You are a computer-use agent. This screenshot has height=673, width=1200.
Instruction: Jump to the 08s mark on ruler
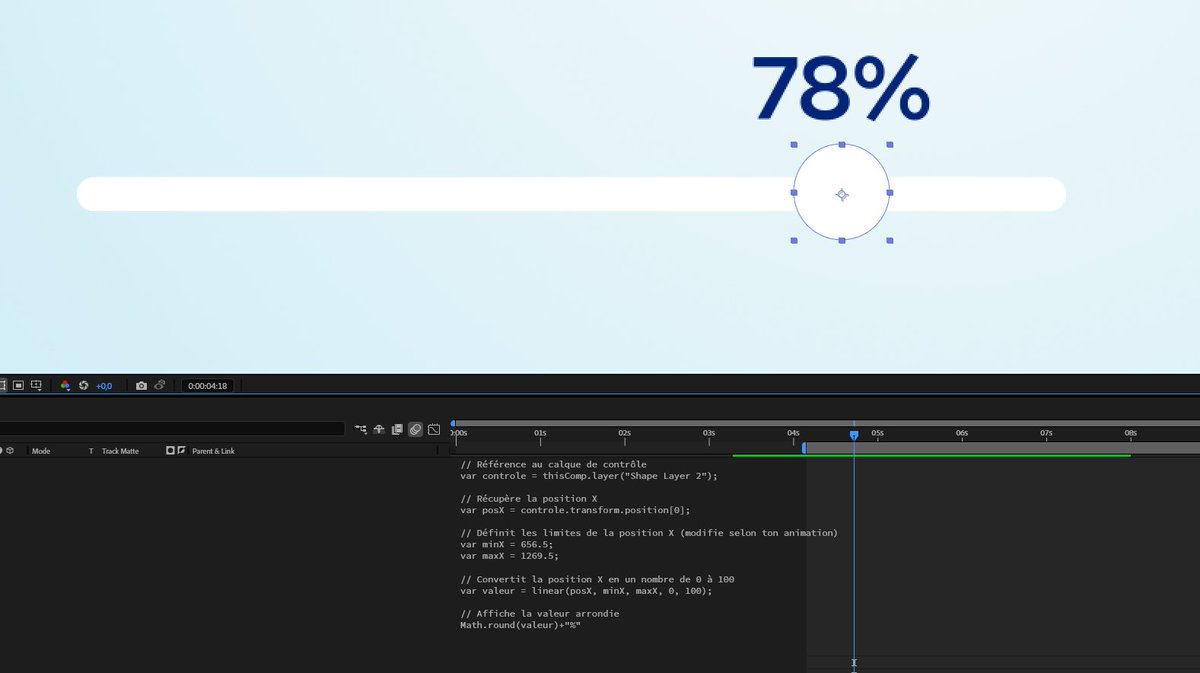pyautogui.click(x=1130, y=435)
